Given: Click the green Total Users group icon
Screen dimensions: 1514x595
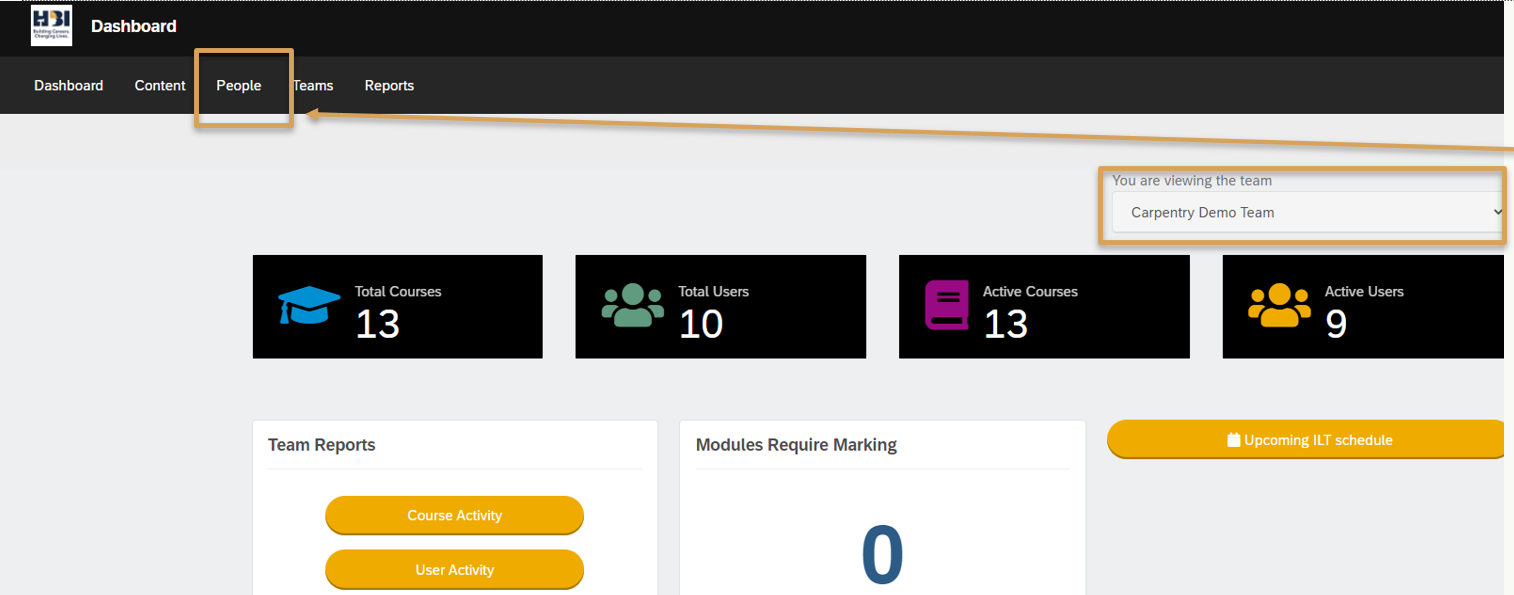Looking at the screenshot, I should (632, 305).
